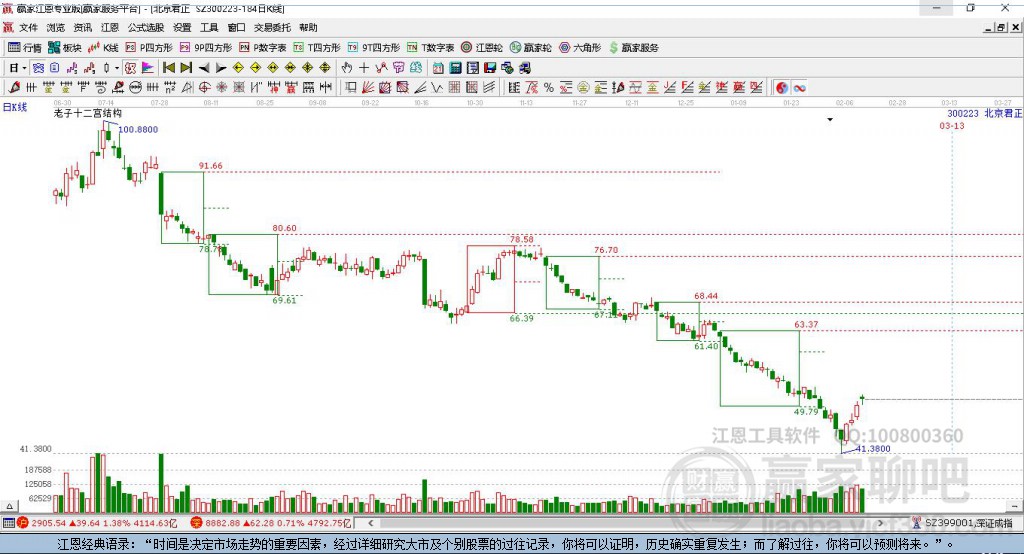1024x554 pixels.
Task: Open the 公式选股 menu
Action: [x=146, y=28]
